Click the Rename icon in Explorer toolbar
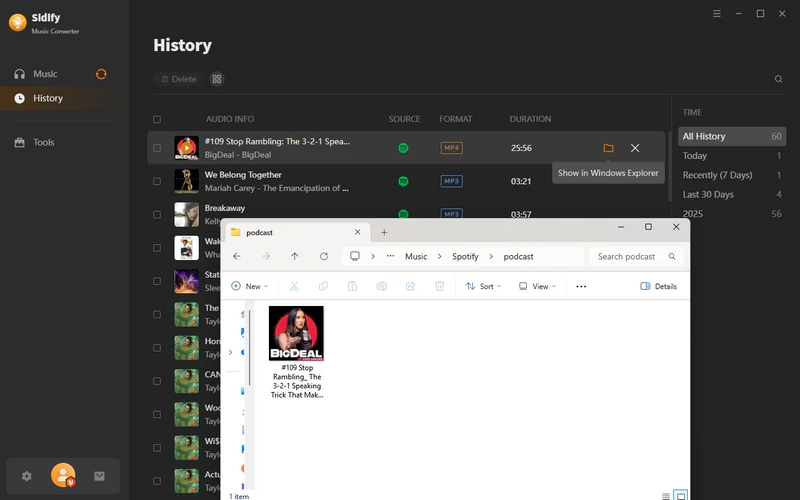Image resolution: width=800 pixels, height=500 pixels. click(381, 286)
